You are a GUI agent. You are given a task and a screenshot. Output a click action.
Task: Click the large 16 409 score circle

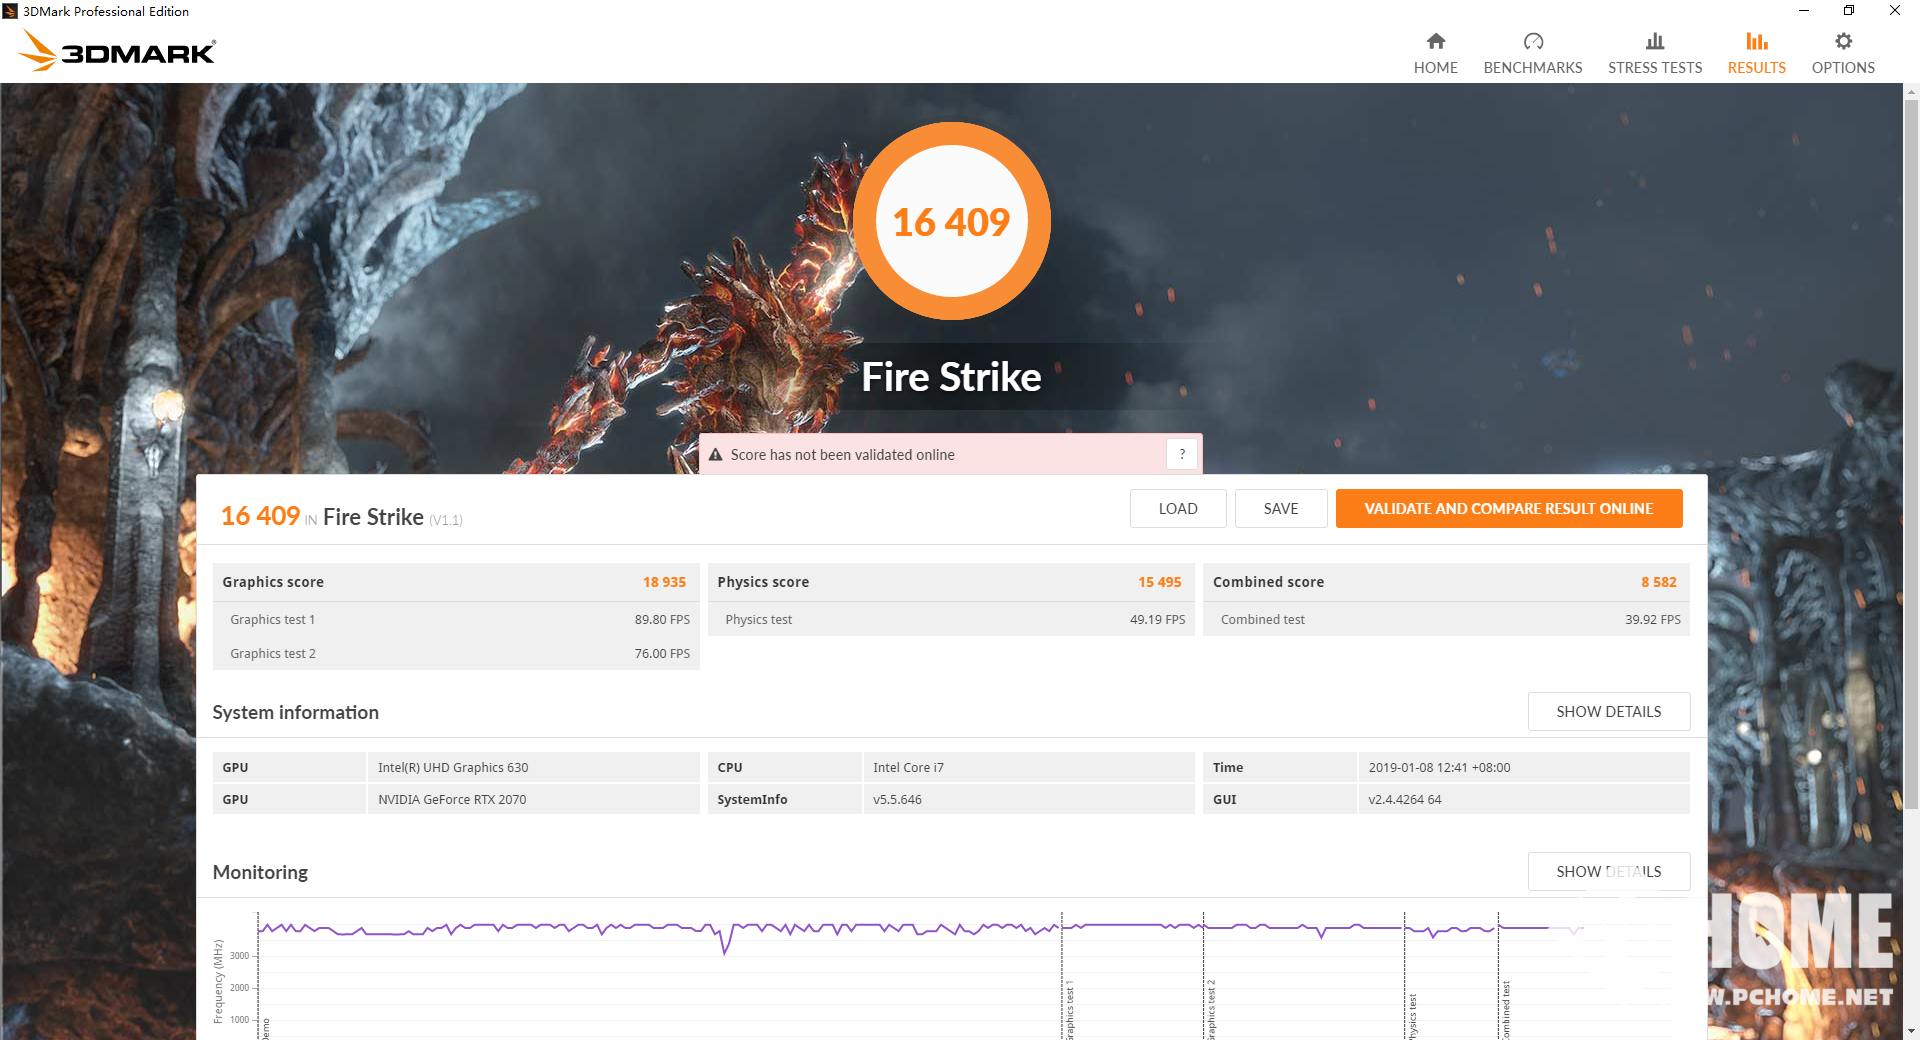(951, 221)
